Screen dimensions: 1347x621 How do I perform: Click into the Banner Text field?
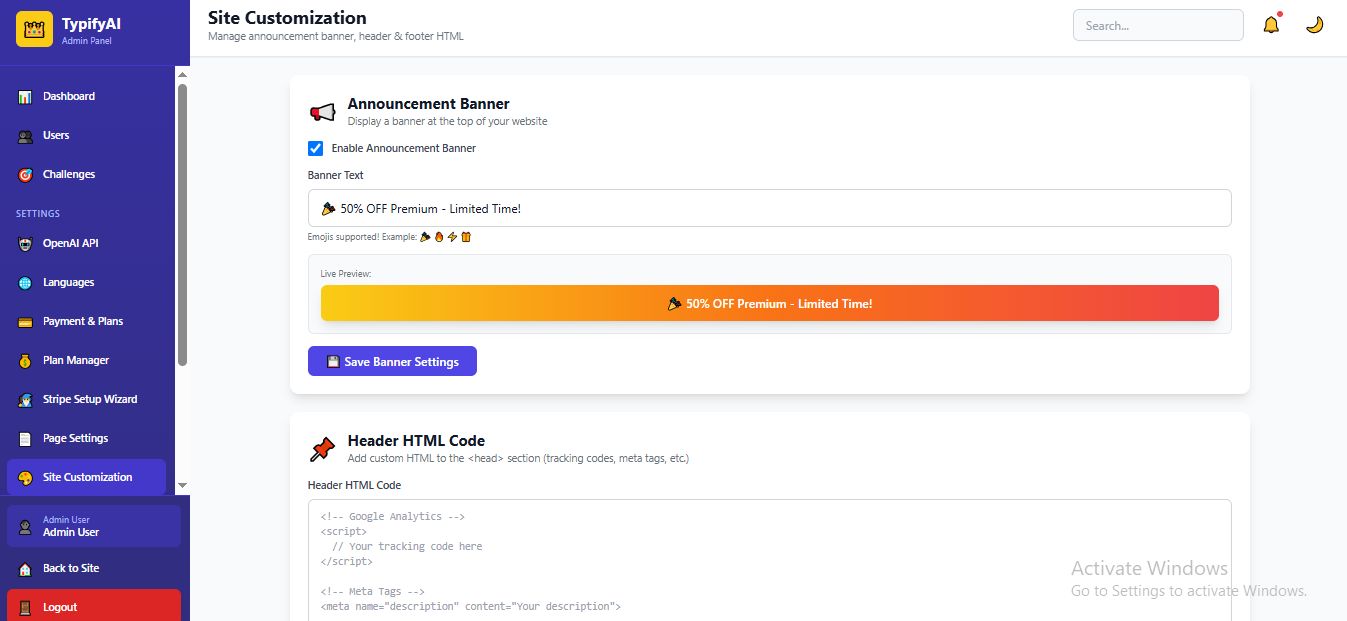click(x=769, y=208)
